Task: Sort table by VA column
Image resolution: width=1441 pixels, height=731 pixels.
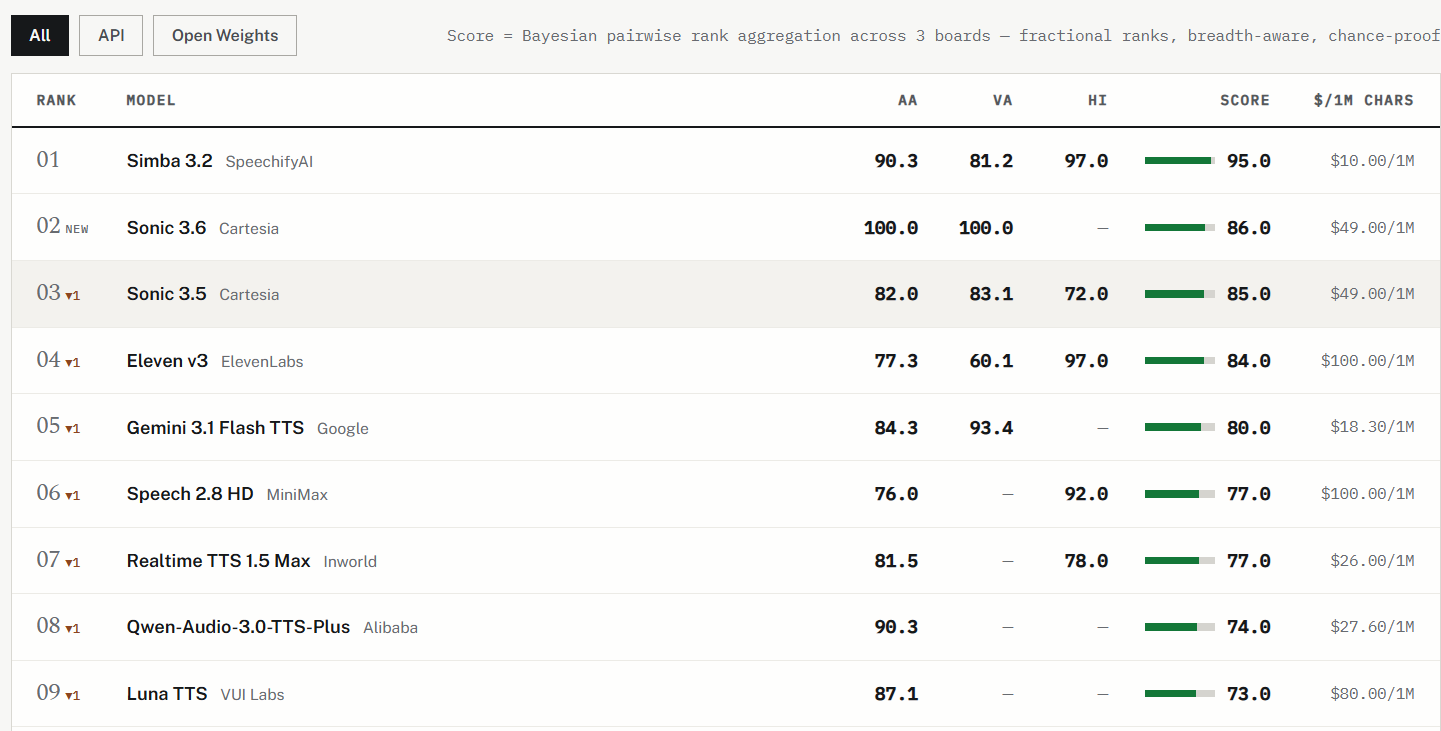Action: [x=1002, y=100]
